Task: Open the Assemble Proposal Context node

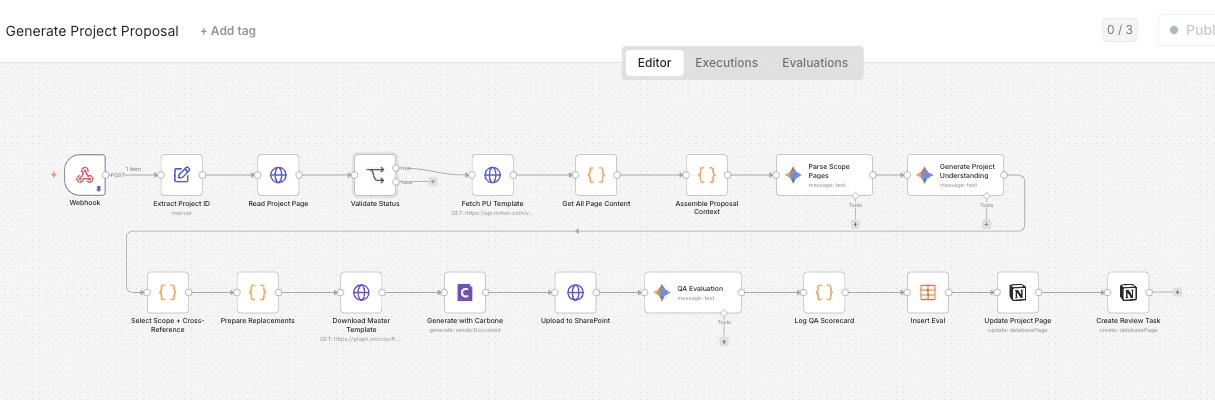Action: (x=706, y=175)
